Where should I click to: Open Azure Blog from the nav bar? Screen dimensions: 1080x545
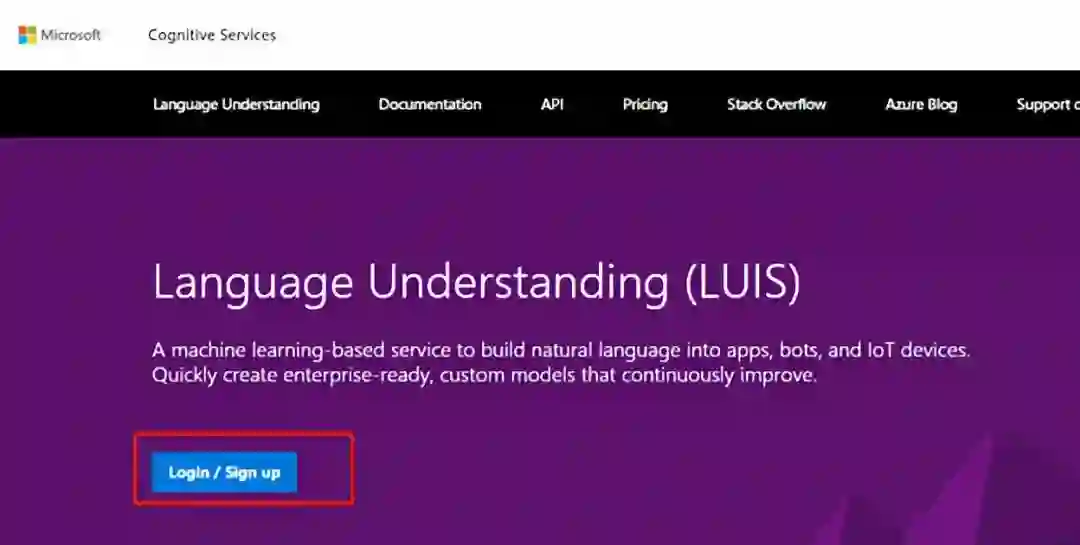(x=921, y=104)
